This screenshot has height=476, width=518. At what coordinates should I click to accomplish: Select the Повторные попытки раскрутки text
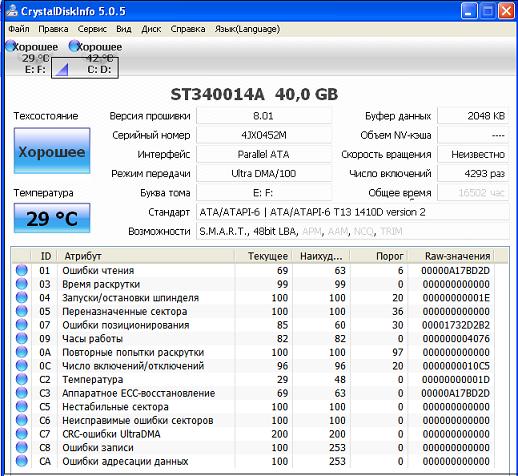tap(133, 353)
